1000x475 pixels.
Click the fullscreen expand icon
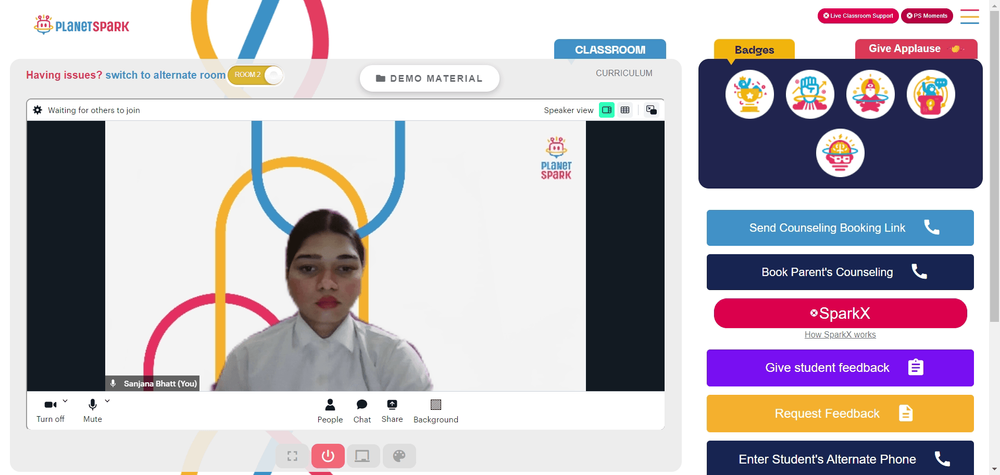tap(293, 456)
